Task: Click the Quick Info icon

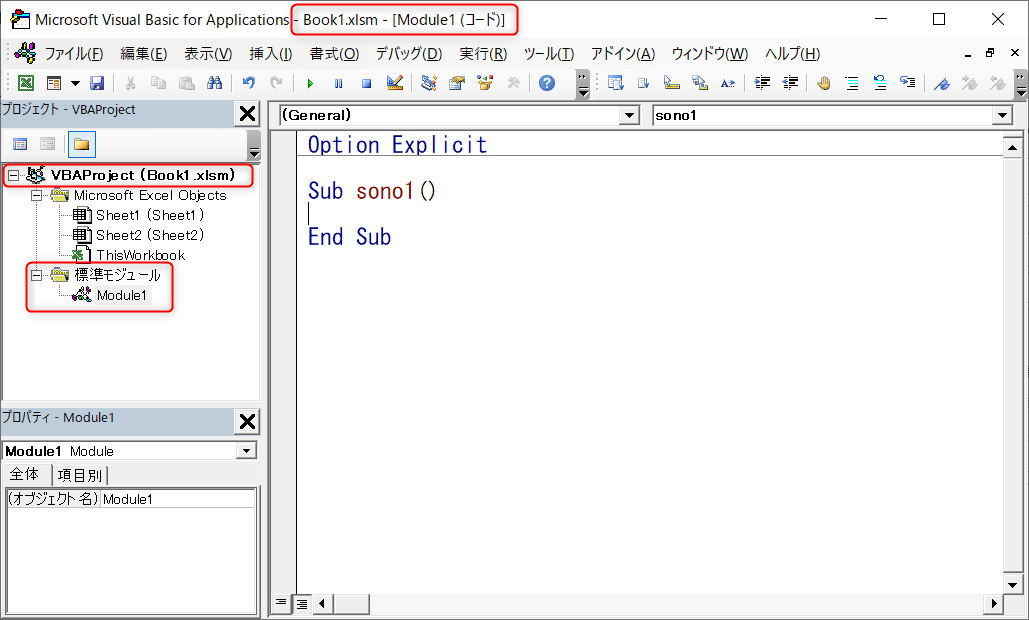Action: tap(671, 83)
